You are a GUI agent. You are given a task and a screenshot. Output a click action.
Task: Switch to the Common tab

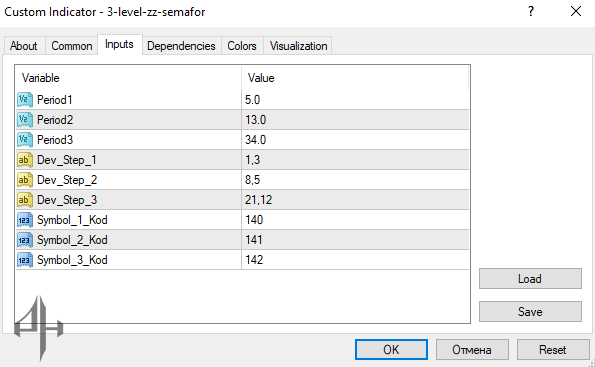point(72,46)
